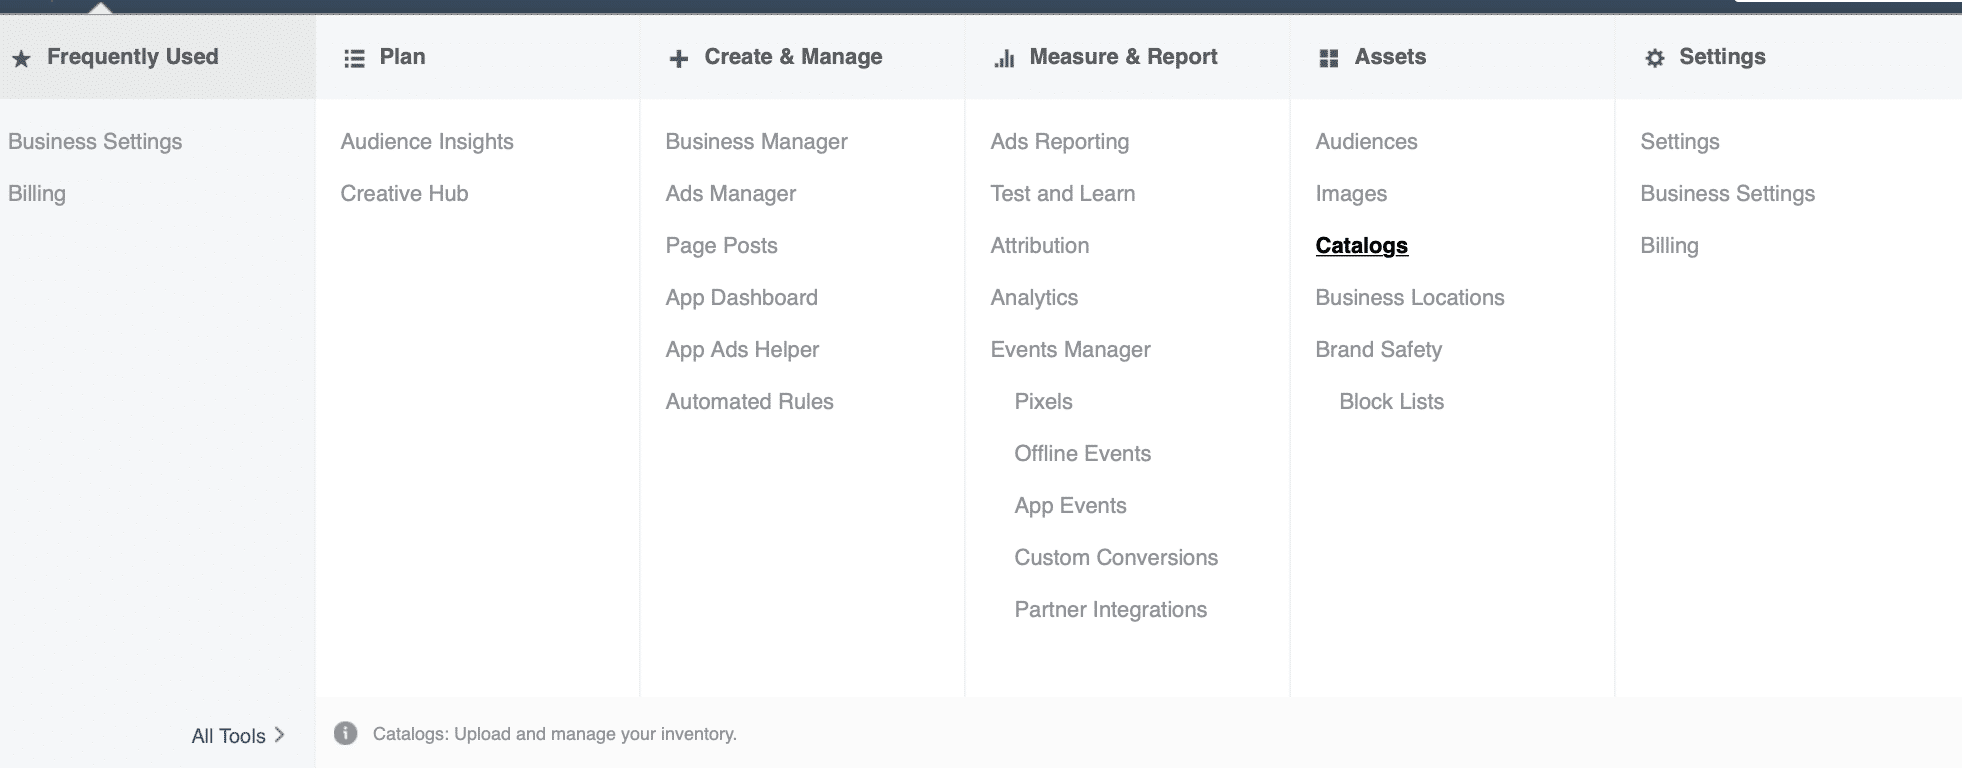Select the Measure & Report header
The height and width of the screenshot is (768, 1962).
pyautogui.click(x=1123, y=57)
